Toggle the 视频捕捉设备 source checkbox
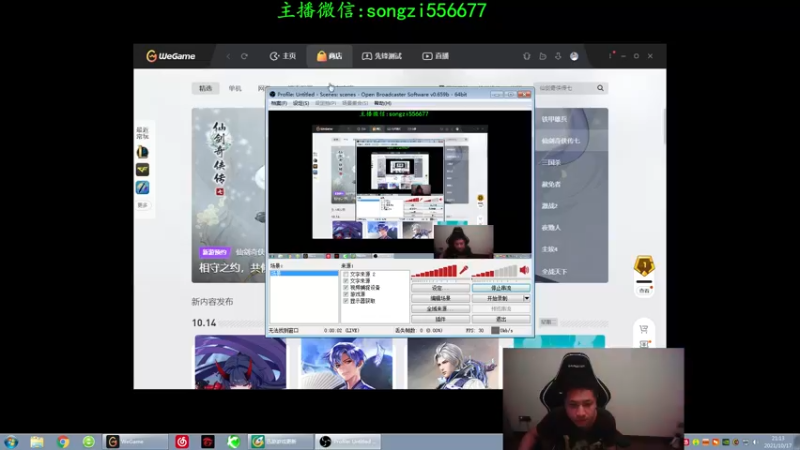This screenshot has width=800, height=450. pos(346,288)
